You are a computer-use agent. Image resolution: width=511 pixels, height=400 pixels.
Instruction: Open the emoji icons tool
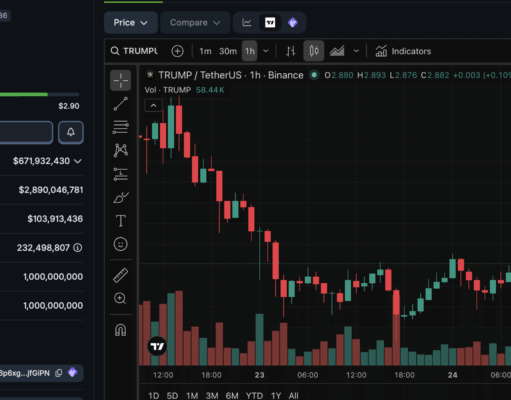point(120,244)
